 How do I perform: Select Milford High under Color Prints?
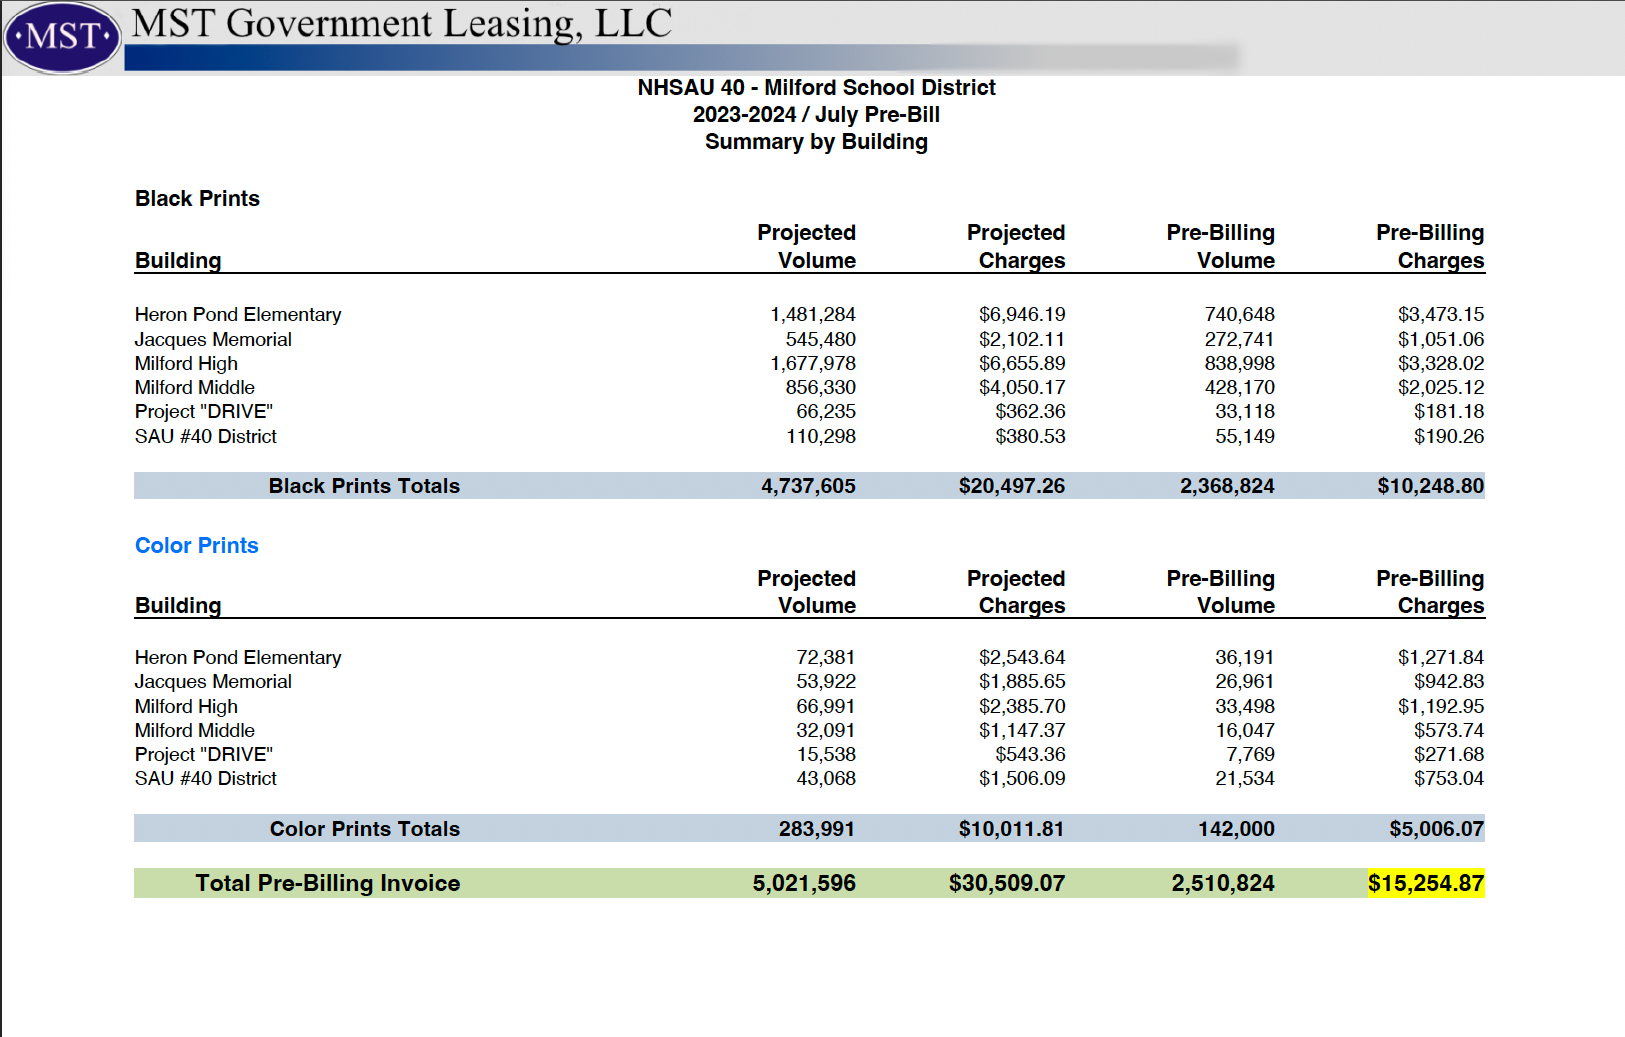tap(186, 707)
